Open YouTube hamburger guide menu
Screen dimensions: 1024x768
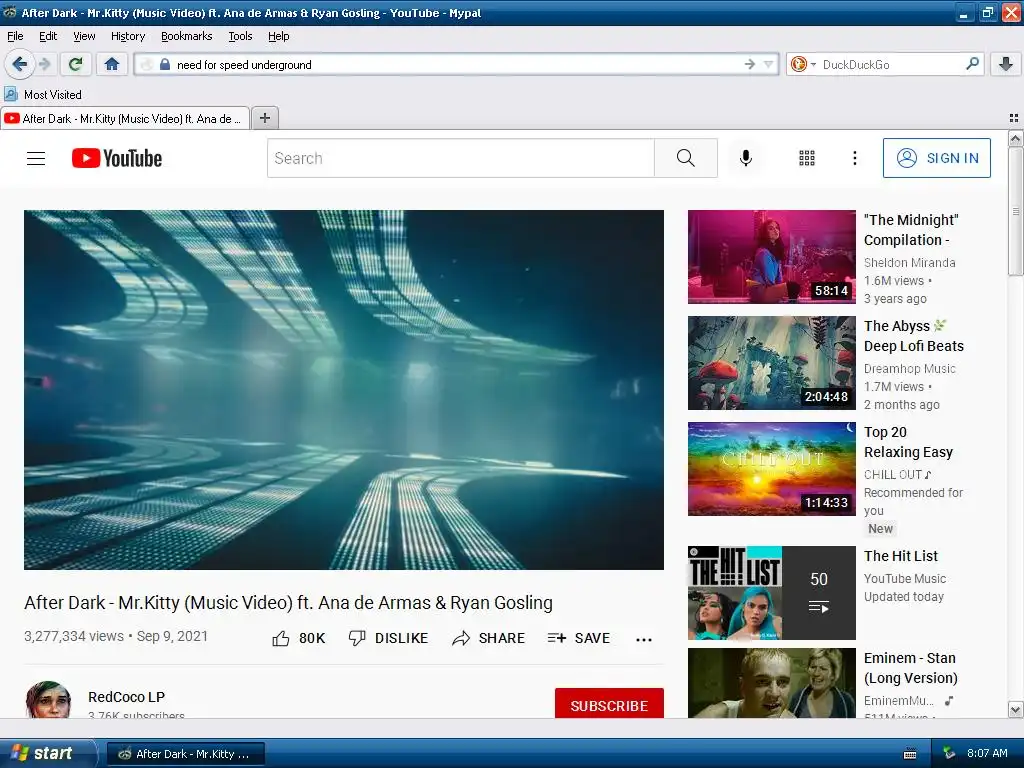(x=36, y=158)
